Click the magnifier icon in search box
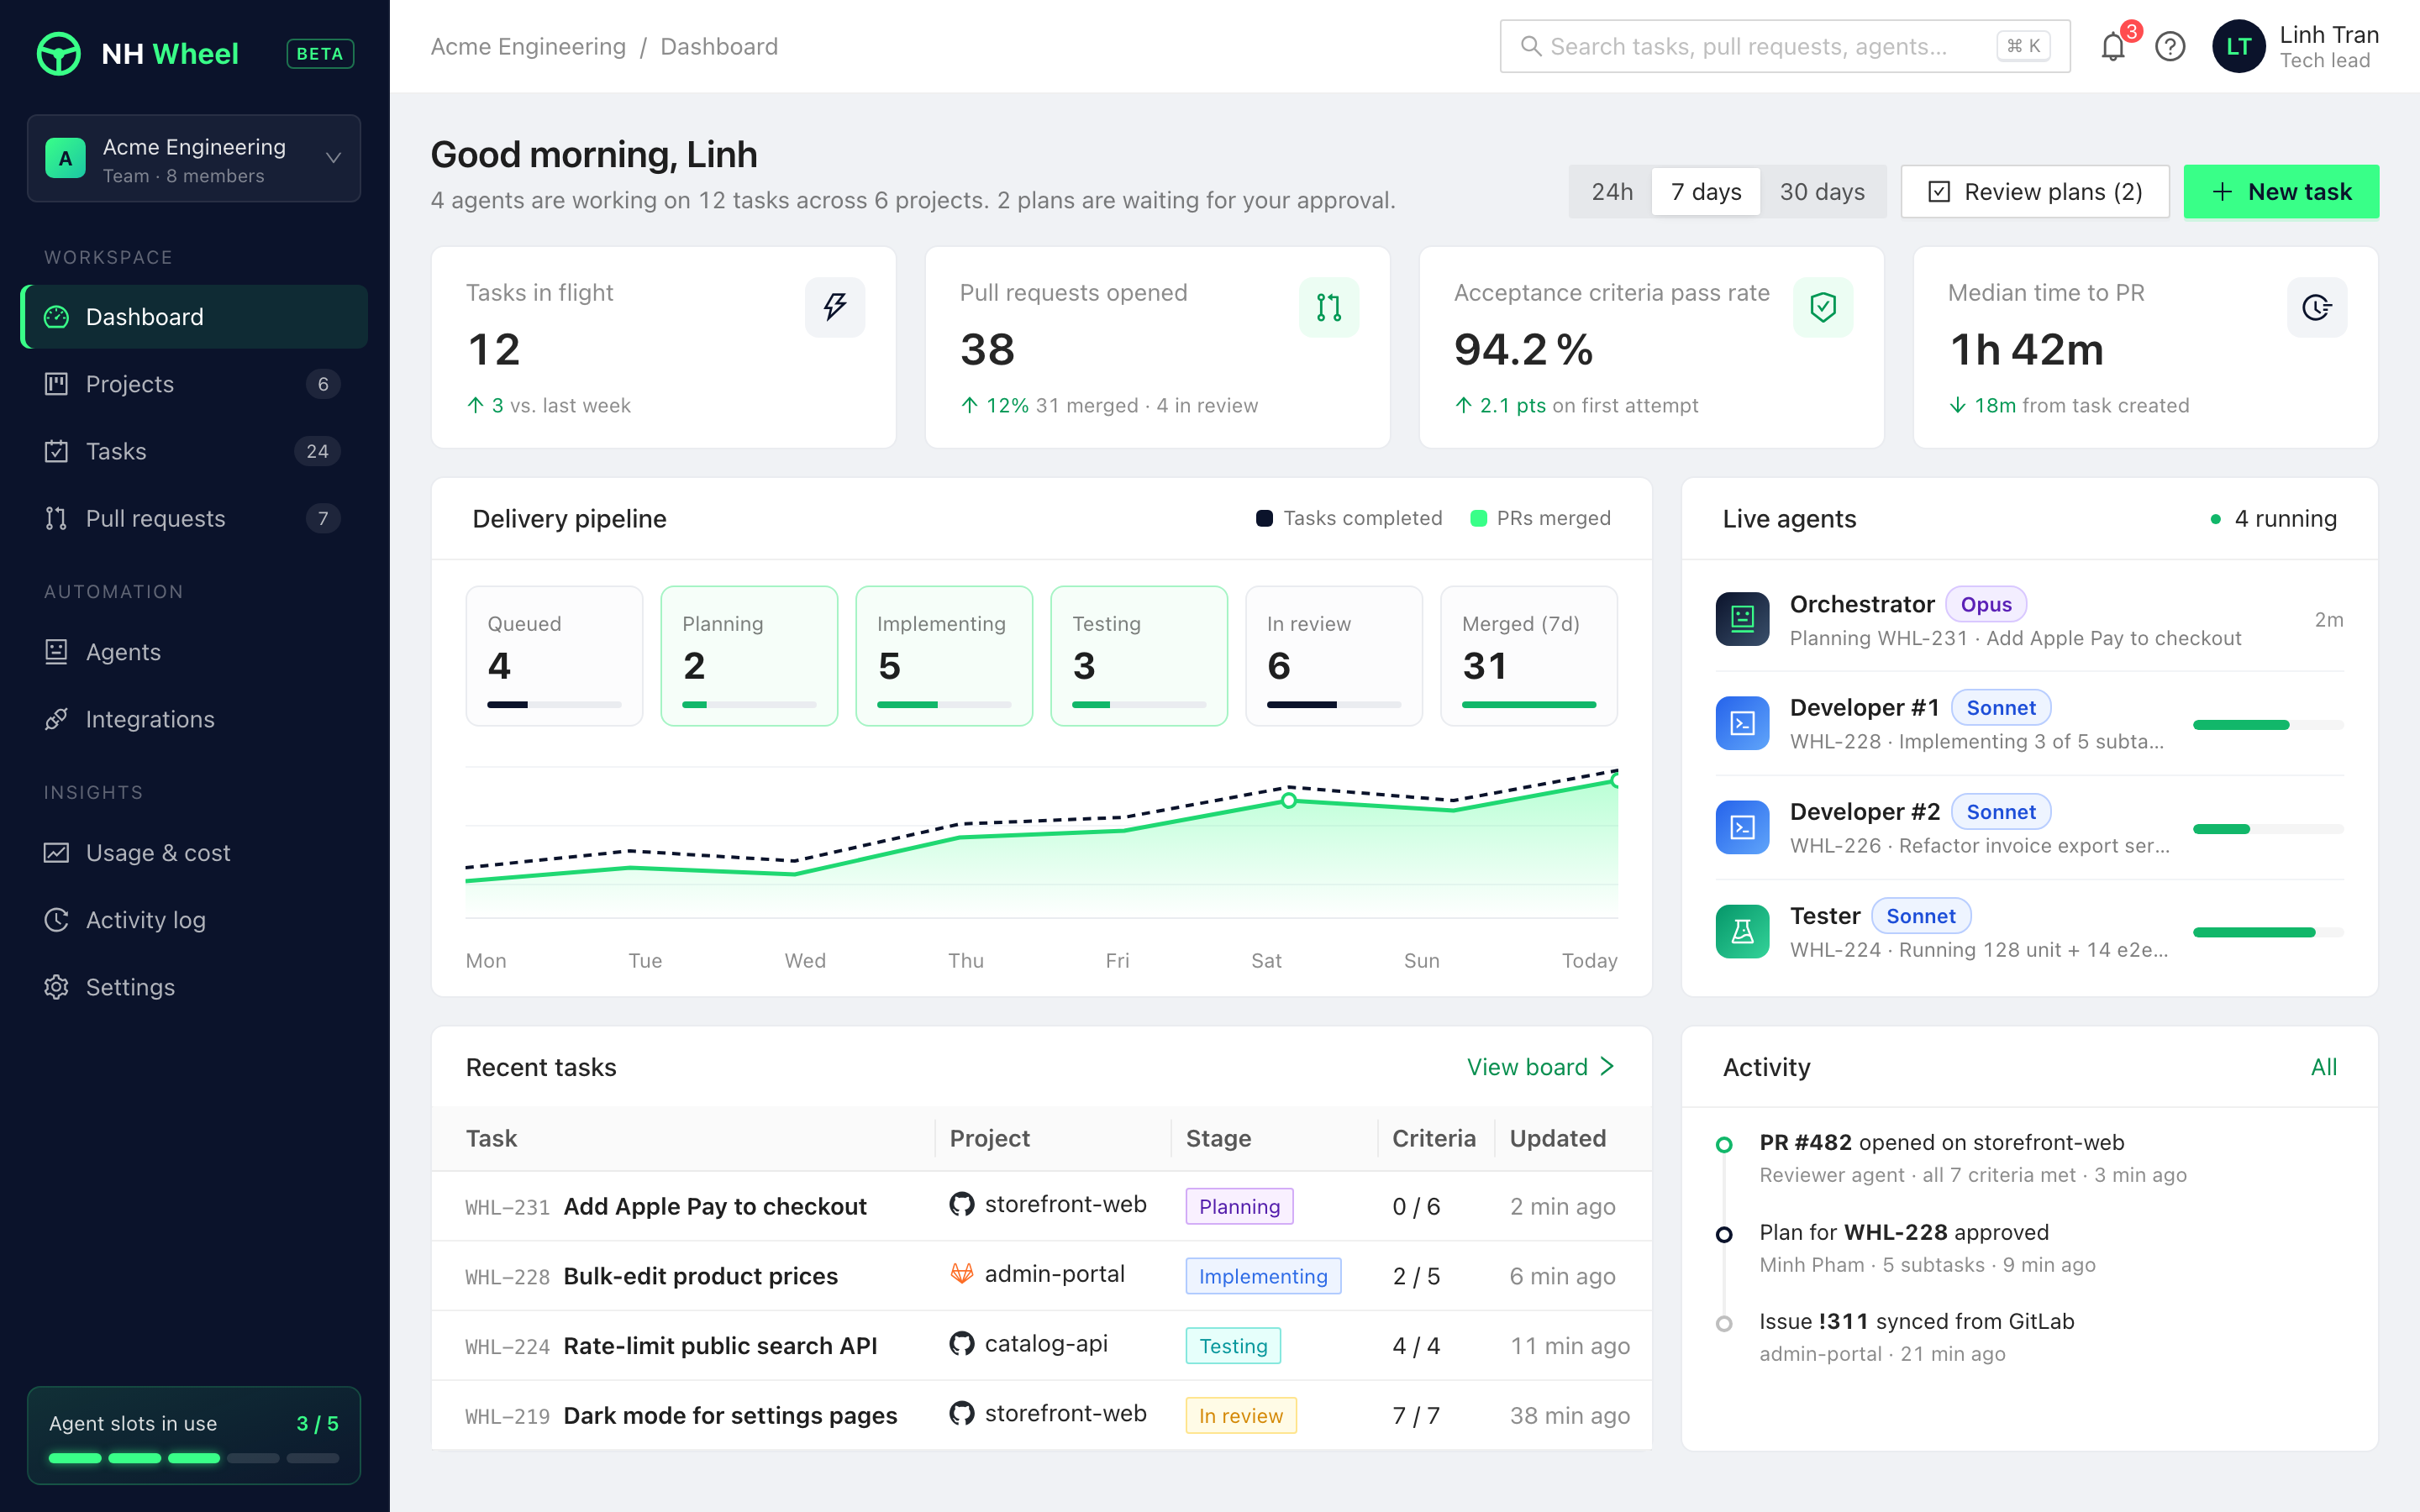 tap(1530, 46)
